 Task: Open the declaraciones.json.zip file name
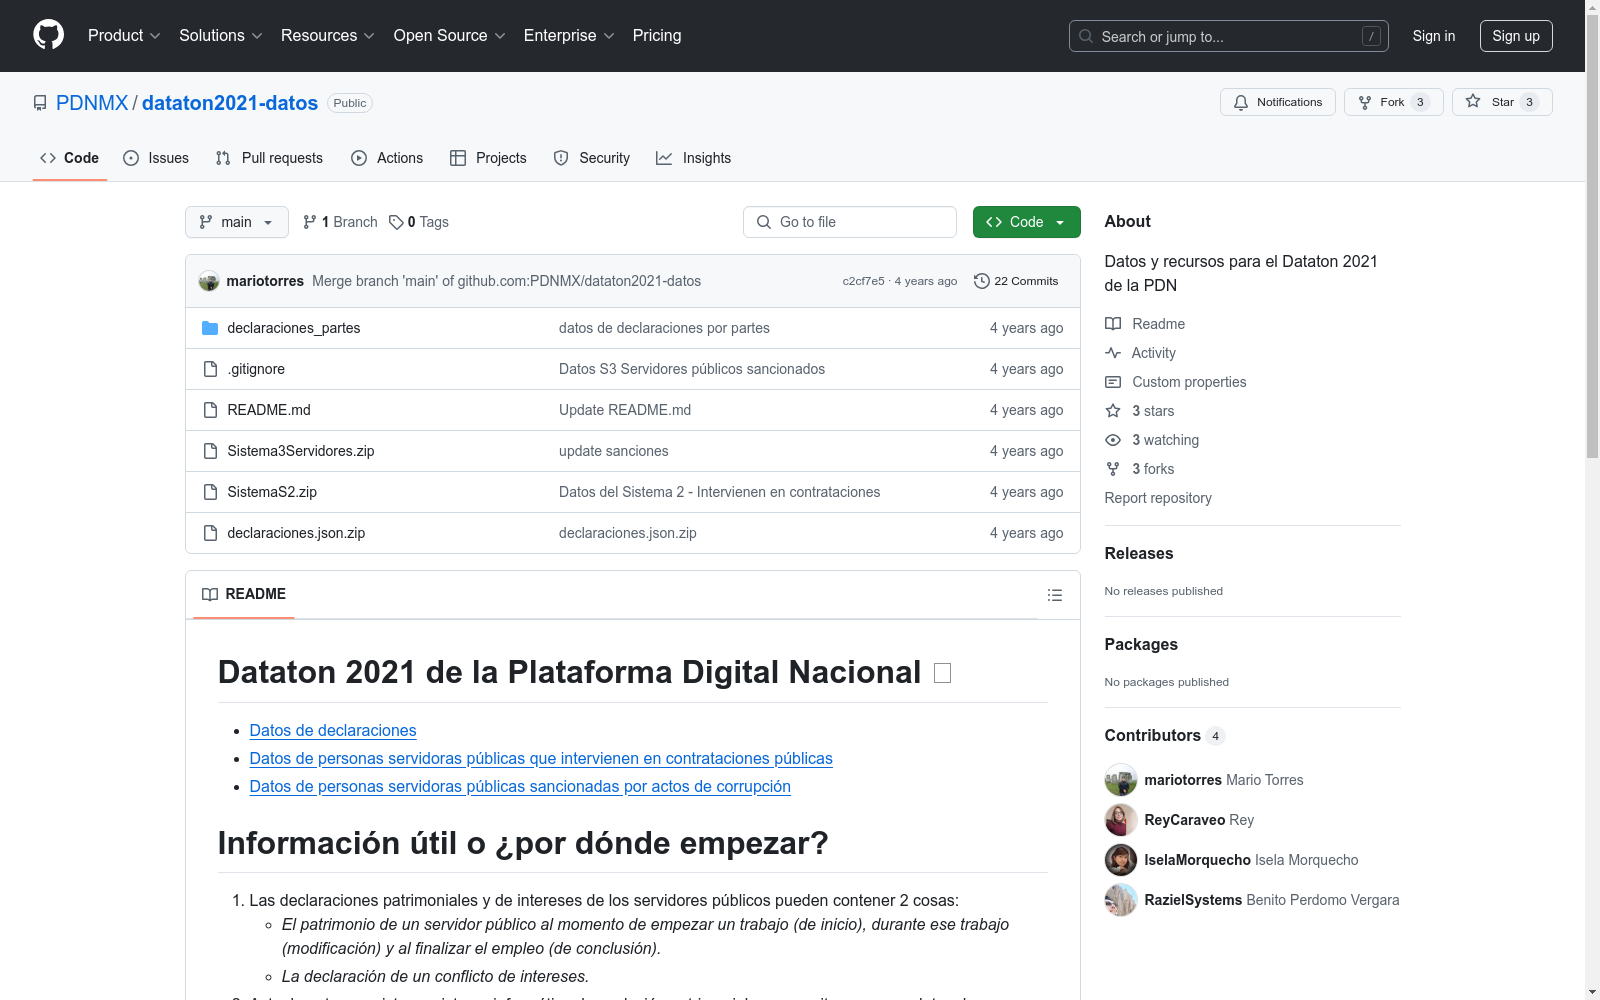[296, 533]
